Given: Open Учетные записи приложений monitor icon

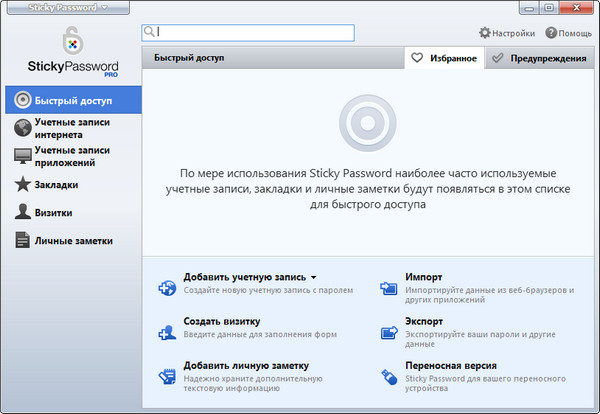Looking at the screenshot, I should pyautogui.click(x=22, y=156).
